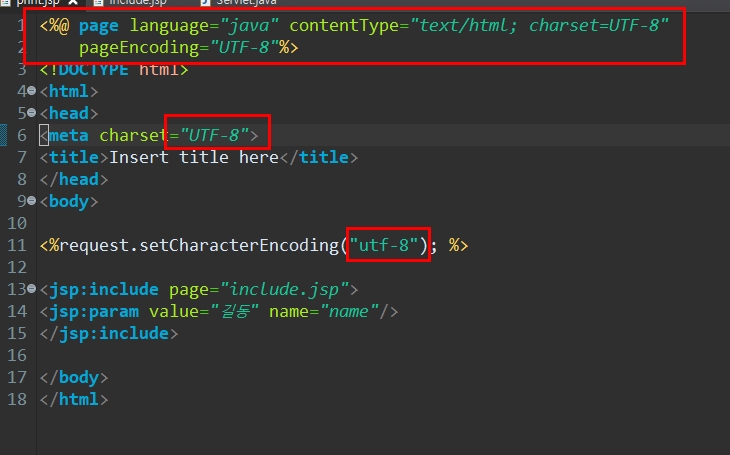Screen dimensions: 730x455
Task: Click the 'page' directive keyword on line 1
Action: [x=98, y=25]
